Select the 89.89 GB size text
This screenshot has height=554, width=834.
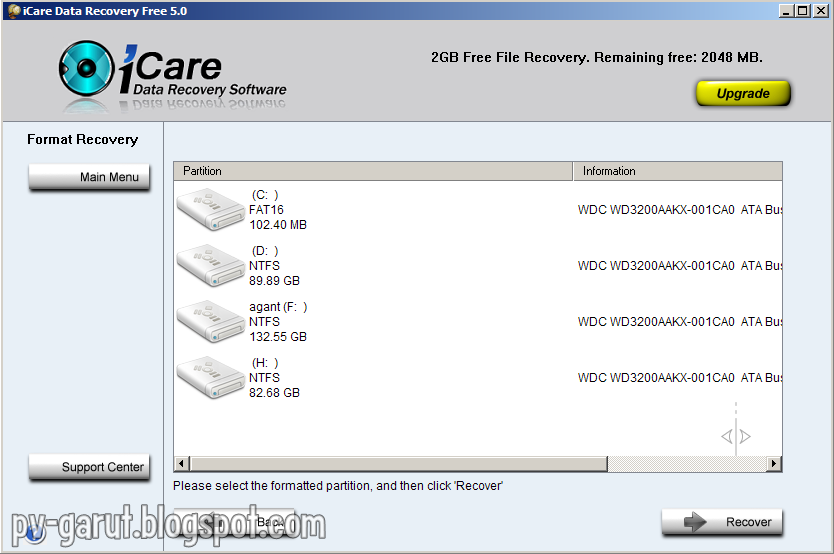click(x=274, y=281)
